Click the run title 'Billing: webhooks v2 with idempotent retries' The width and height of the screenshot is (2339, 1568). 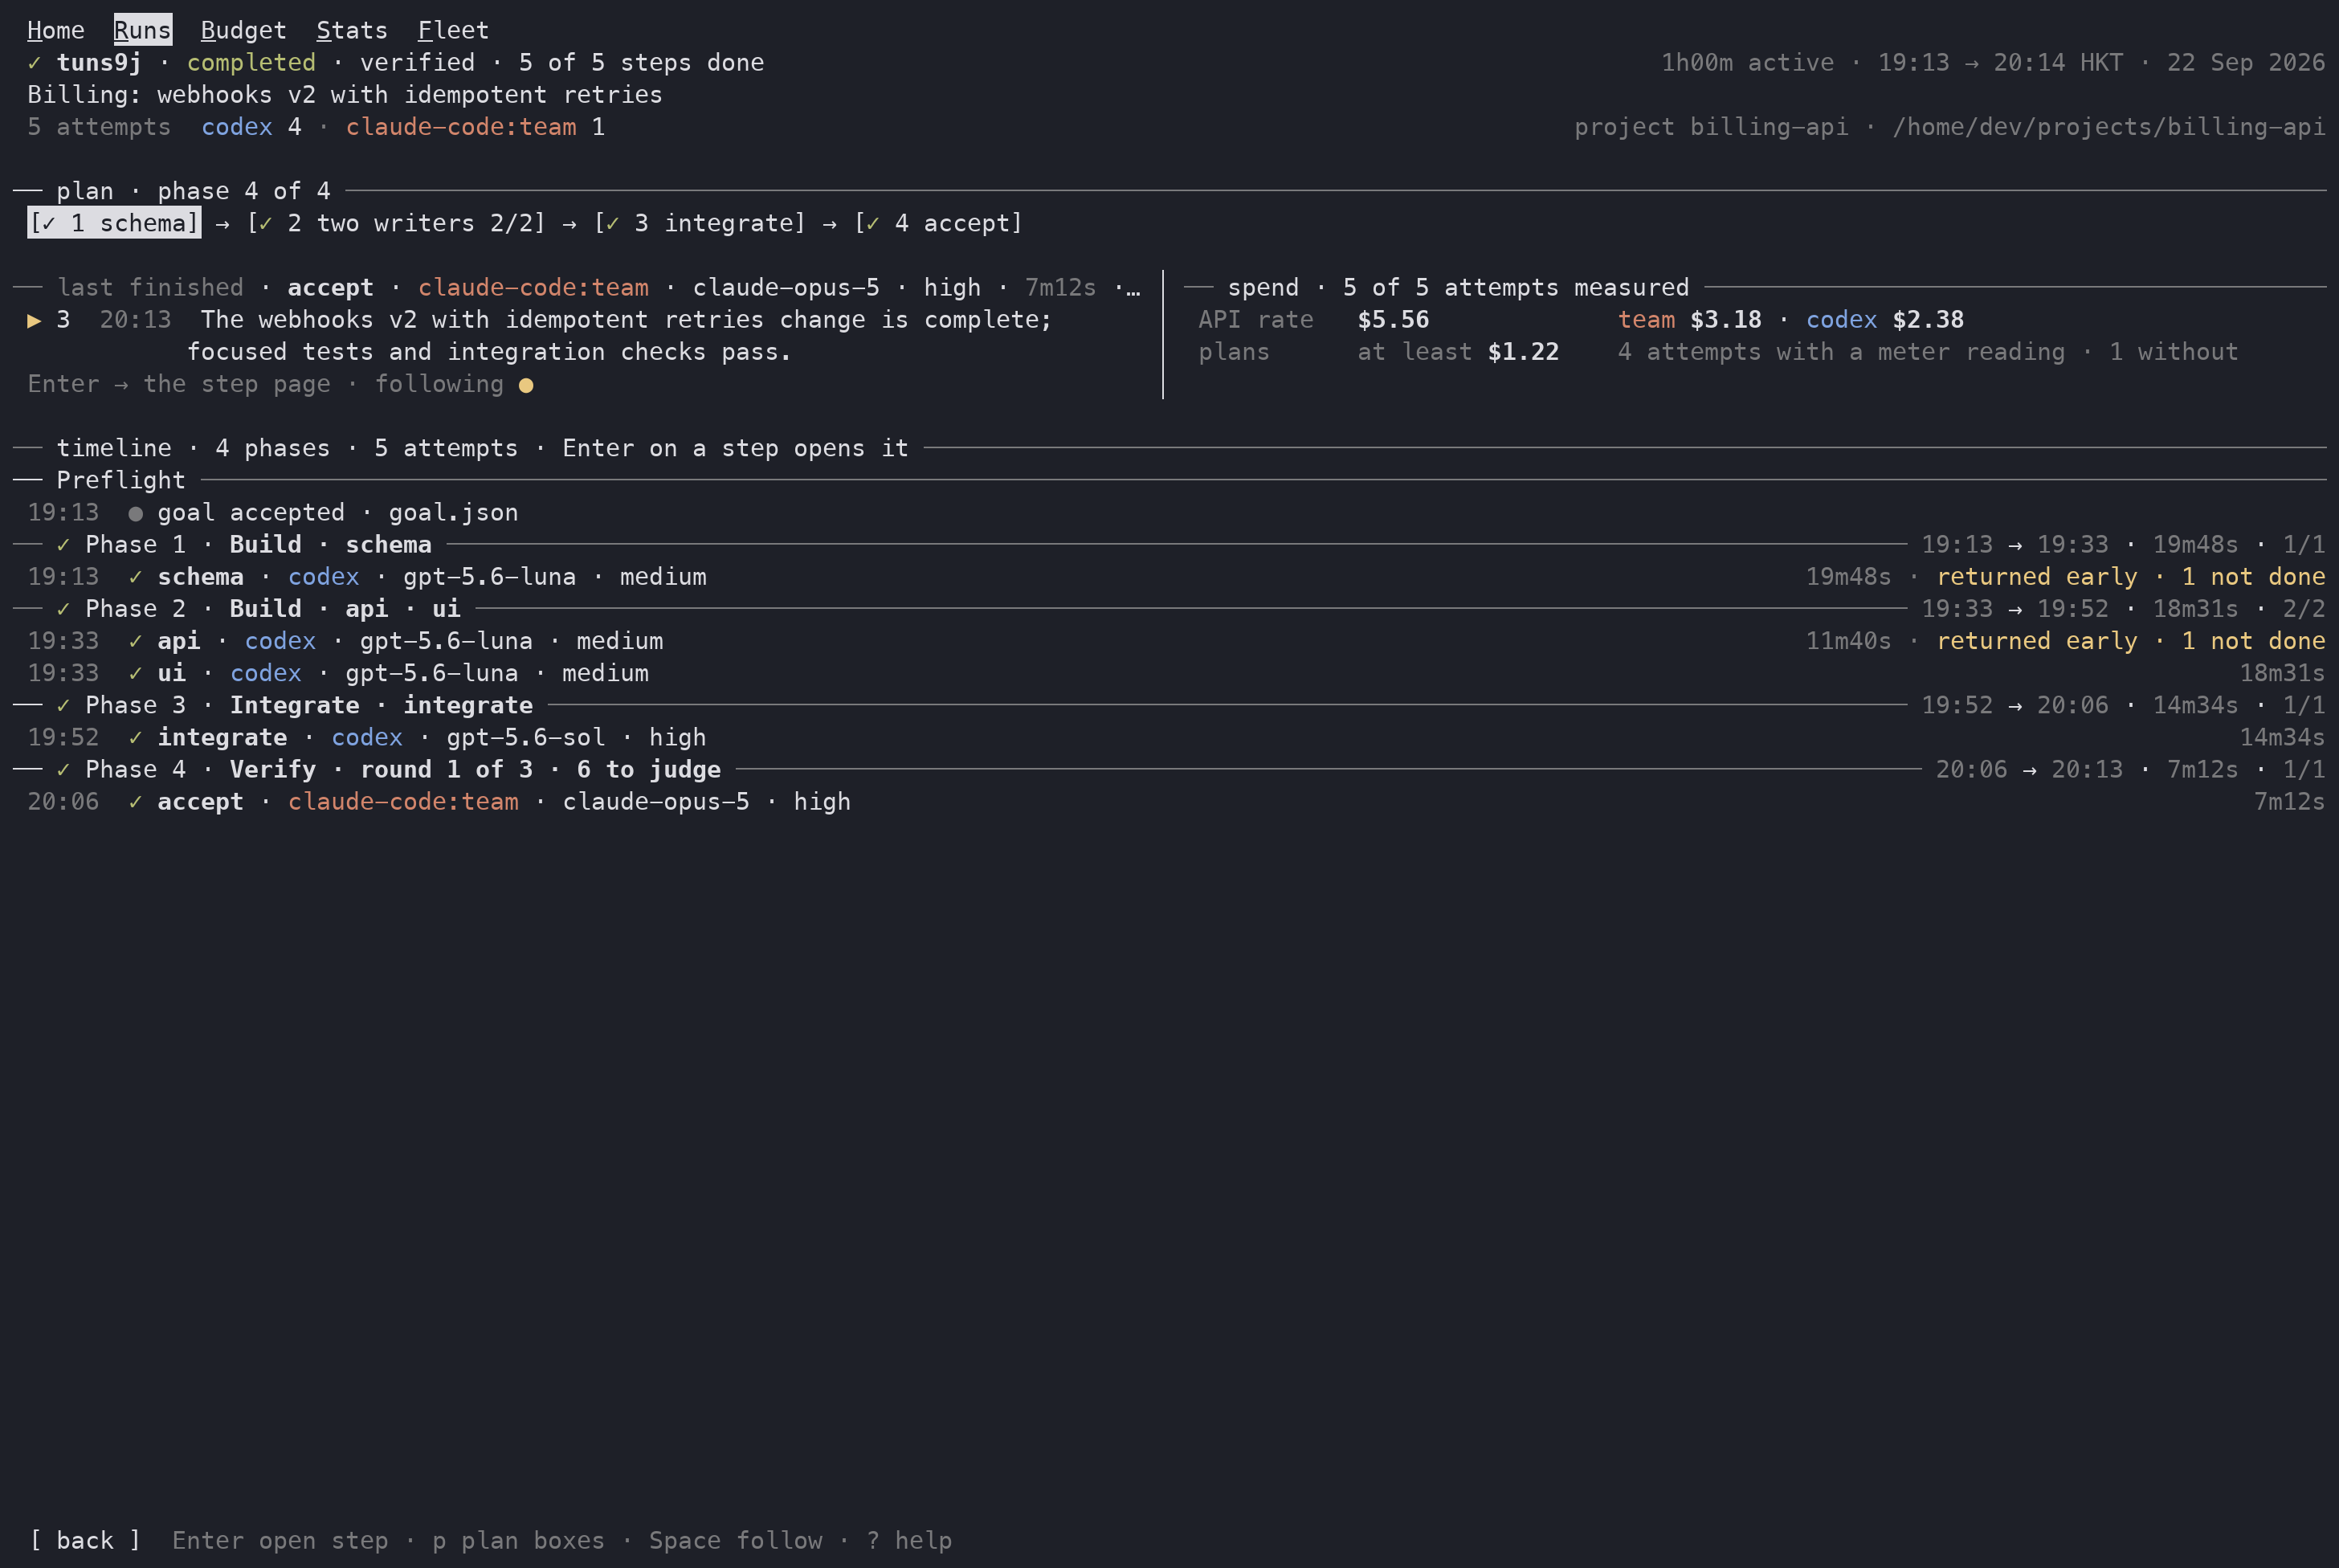click(x=345, y=94)
